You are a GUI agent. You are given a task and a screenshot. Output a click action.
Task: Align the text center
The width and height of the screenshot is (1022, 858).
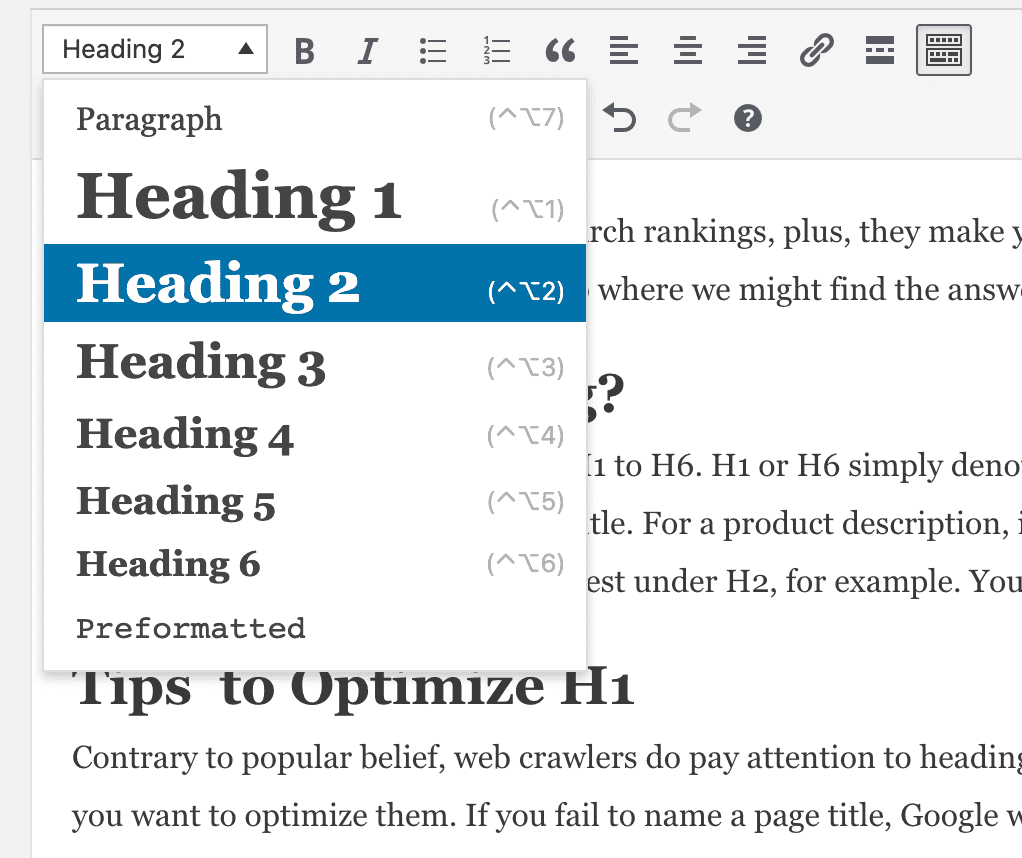[x=687, y=50]
